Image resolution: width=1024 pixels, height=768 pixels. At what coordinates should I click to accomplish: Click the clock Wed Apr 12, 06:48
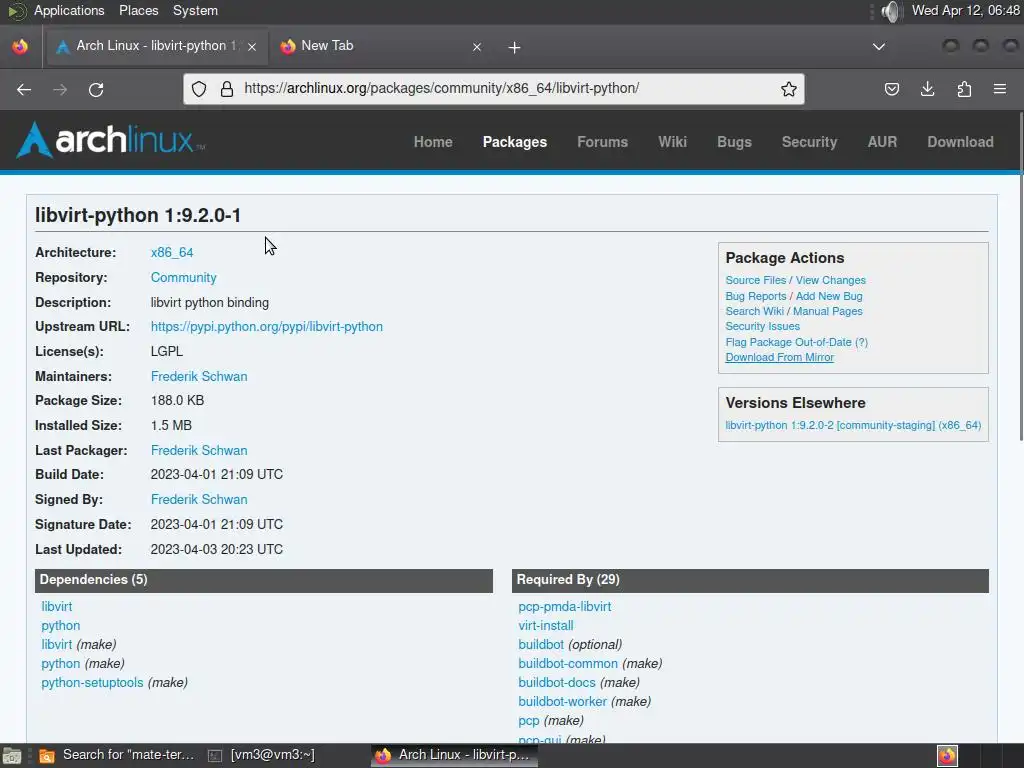(965, 10)
